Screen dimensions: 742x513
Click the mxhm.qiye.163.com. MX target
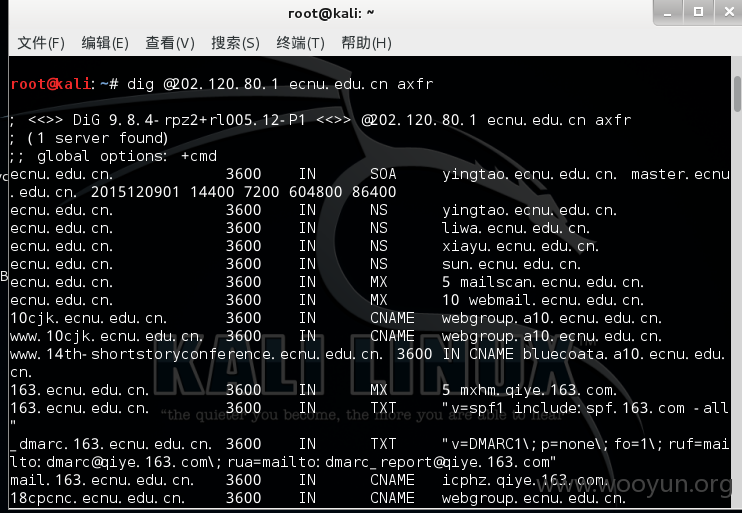539,390
